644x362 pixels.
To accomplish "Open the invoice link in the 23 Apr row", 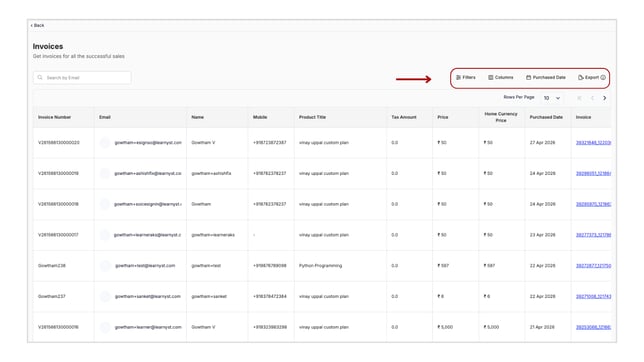I will [x=593, y=235].
